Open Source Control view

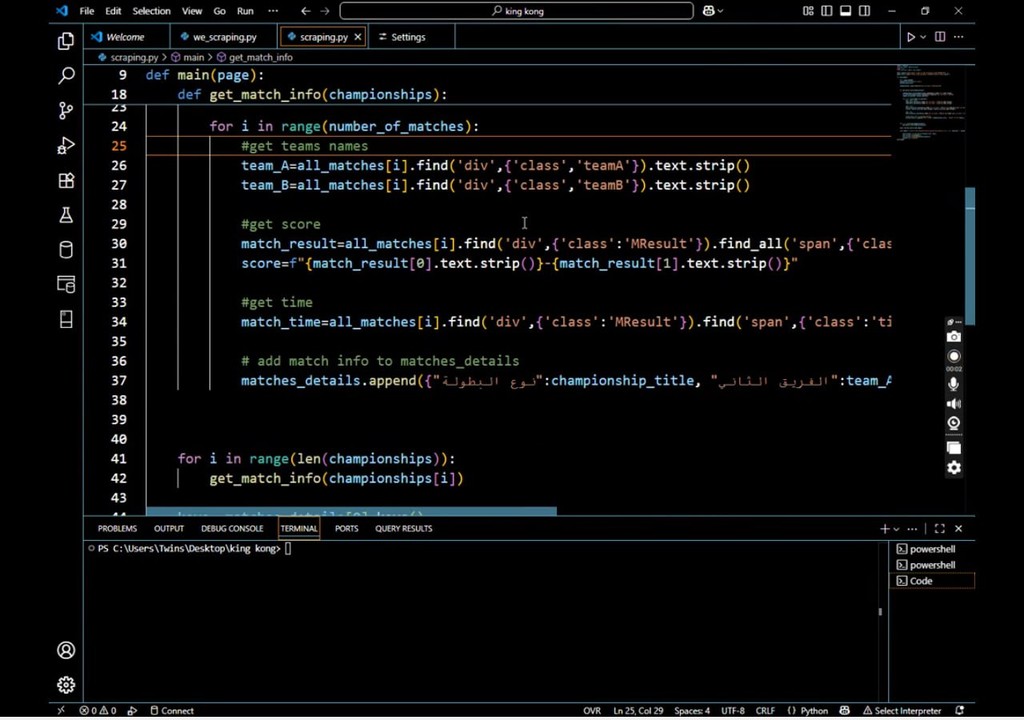click(x=66, y=110)
